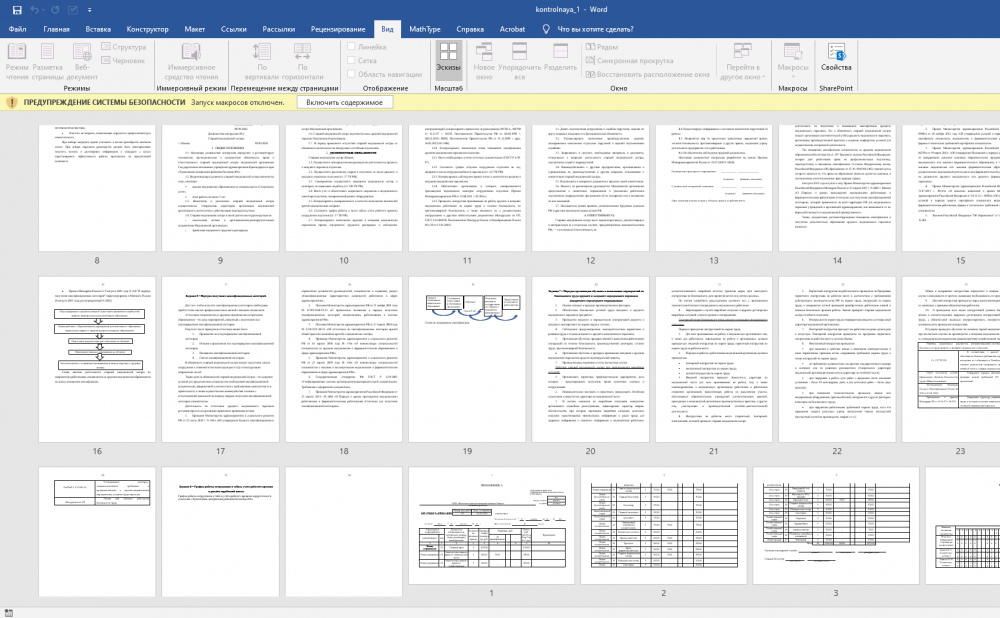Open the Макросы dropdown
The height and width of the screenshot is (618, 1000).
pyautogui.click(x=793, y=61)
